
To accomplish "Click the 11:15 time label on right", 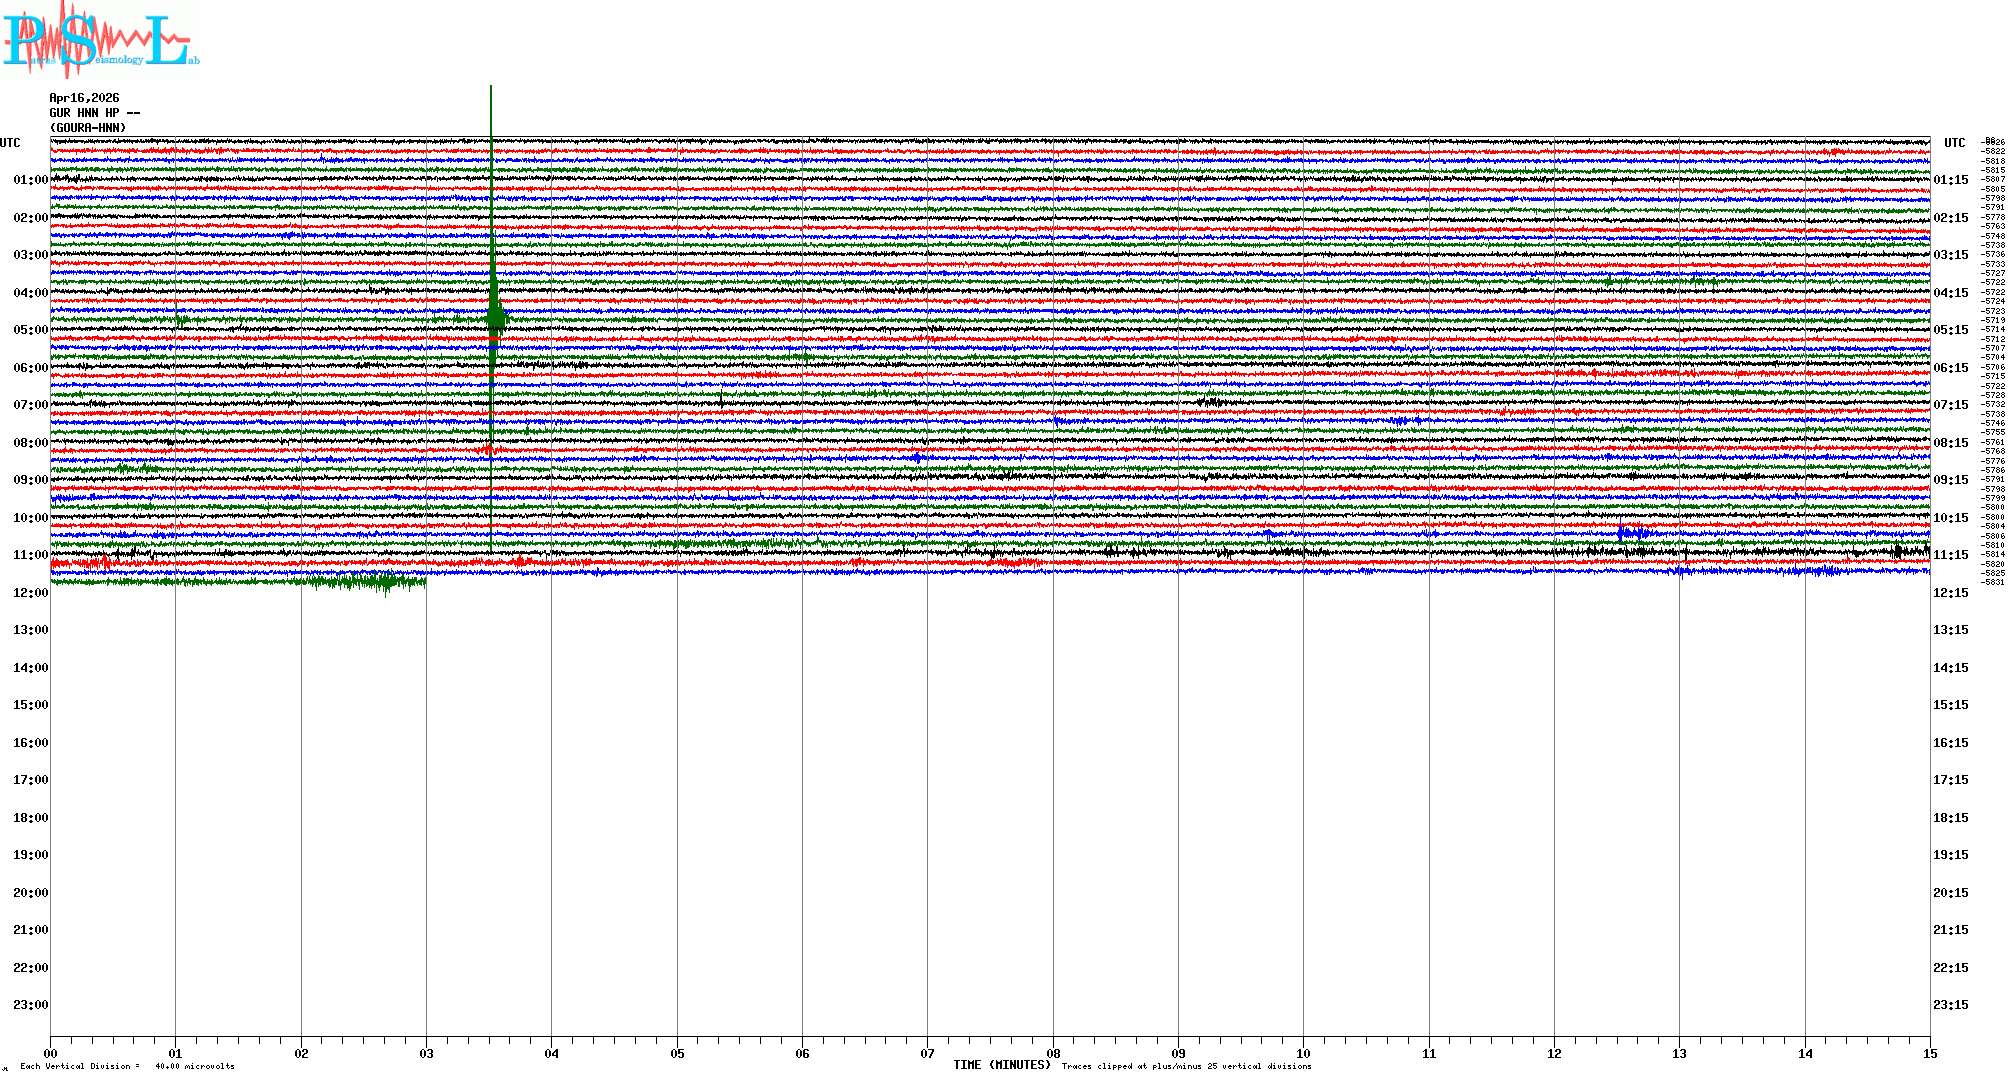I will pyautogui.click(x=1950, y=555).
